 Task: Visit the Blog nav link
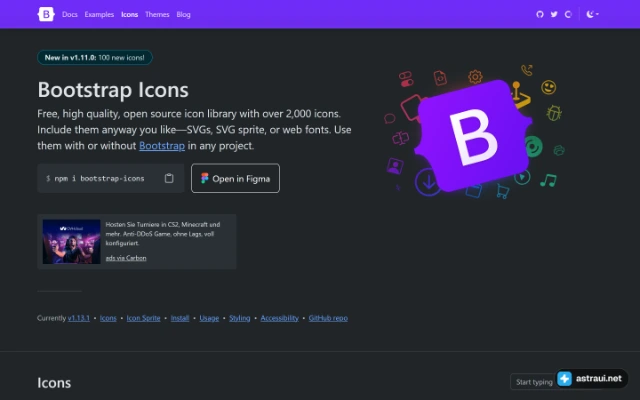183,14
